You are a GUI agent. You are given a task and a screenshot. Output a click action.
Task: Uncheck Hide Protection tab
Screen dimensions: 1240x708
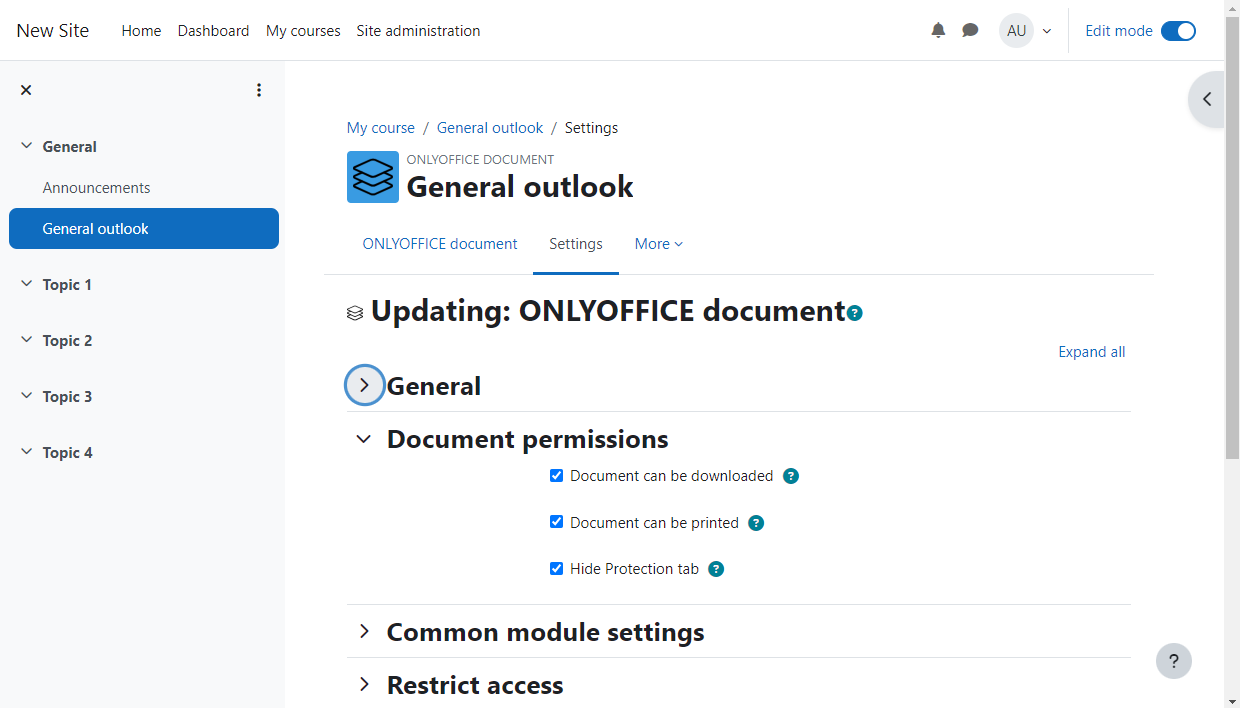pyautogui.click(x=556, y=568)
